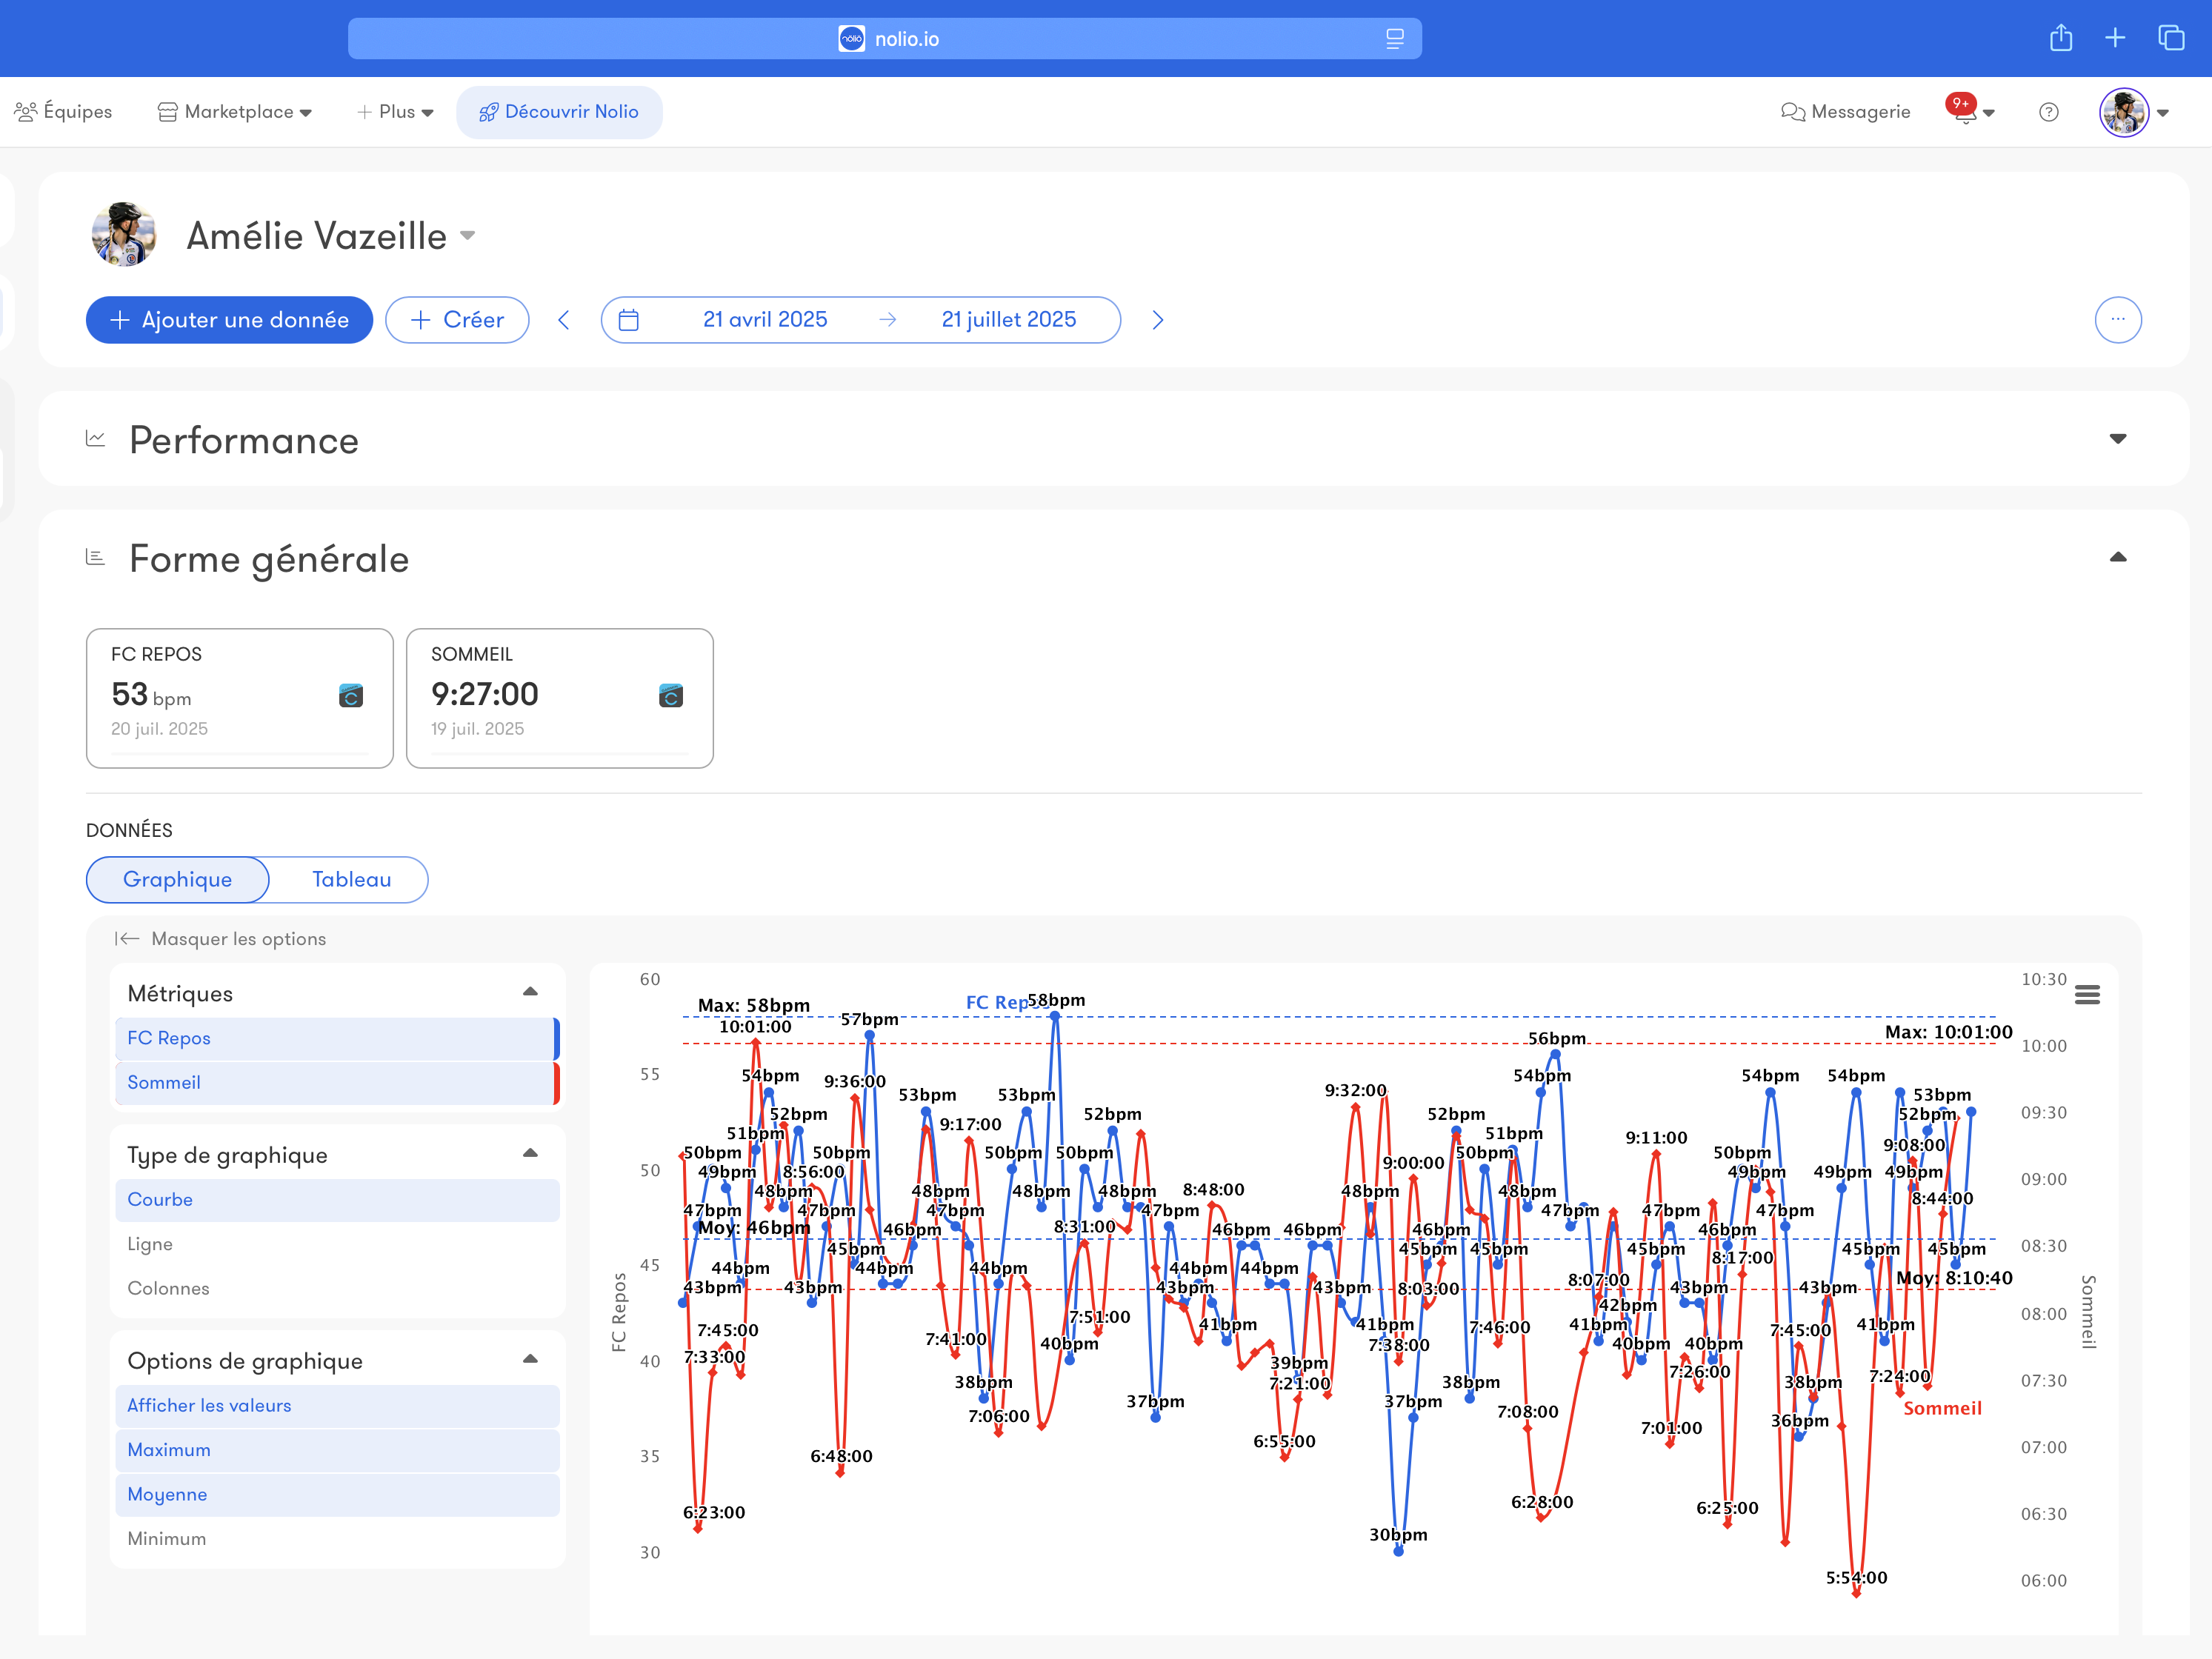Image resolution: width=2212 pixels, height=1659 pixels.
Task: Go to next date range arrow
Action: click(1157, 320)
